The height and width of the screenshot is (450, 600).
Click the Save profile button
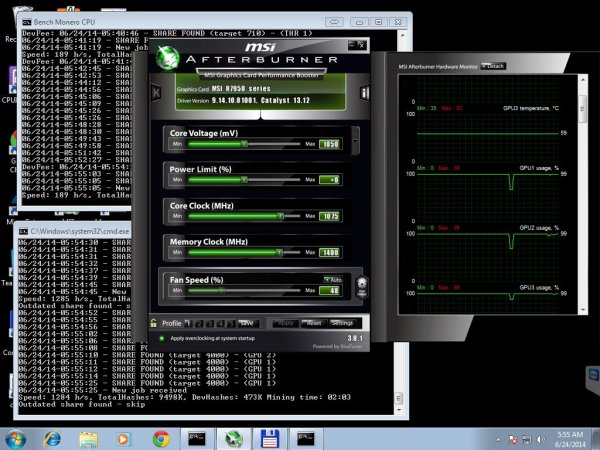(248, 323)
